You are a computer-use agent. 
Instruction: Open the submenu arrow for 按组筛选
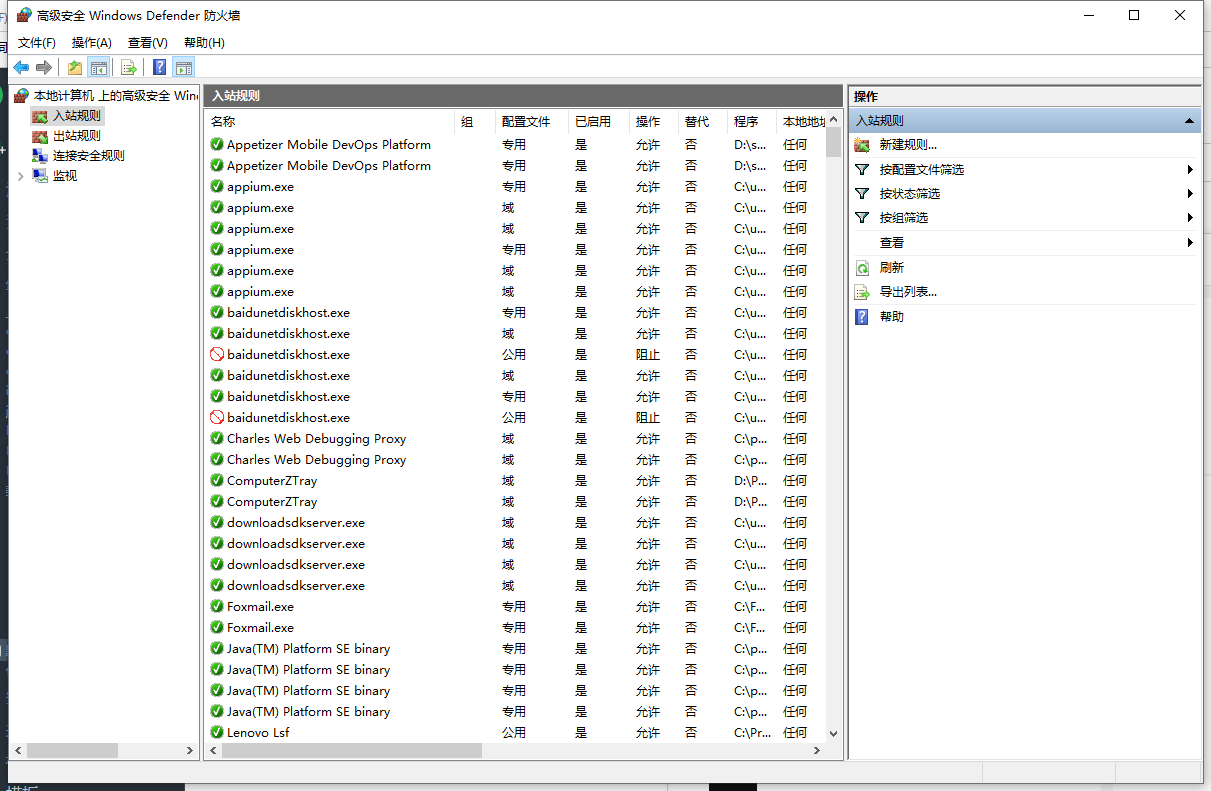[1191, 218]
